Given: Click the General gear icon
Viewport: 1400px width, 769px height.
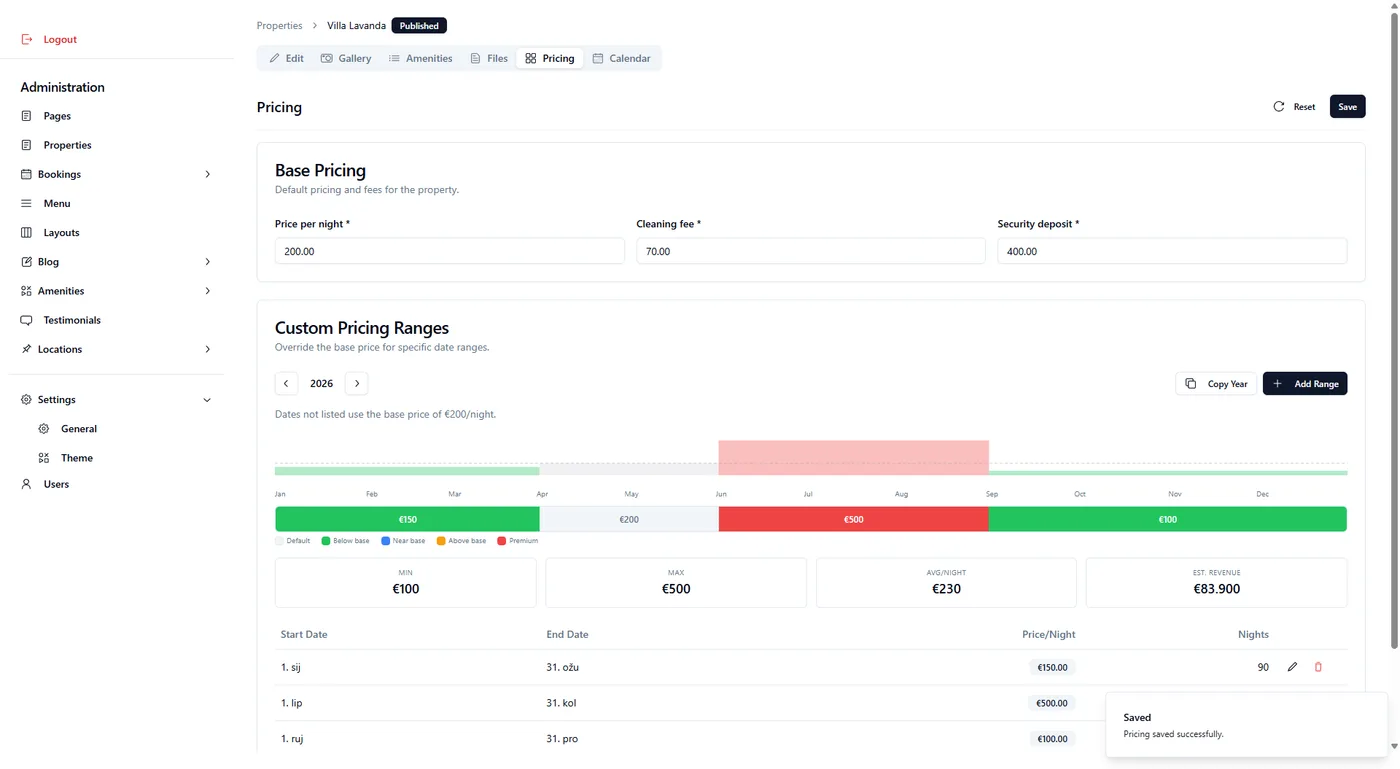Looking at the screenshot, I should tap(44, 429).
